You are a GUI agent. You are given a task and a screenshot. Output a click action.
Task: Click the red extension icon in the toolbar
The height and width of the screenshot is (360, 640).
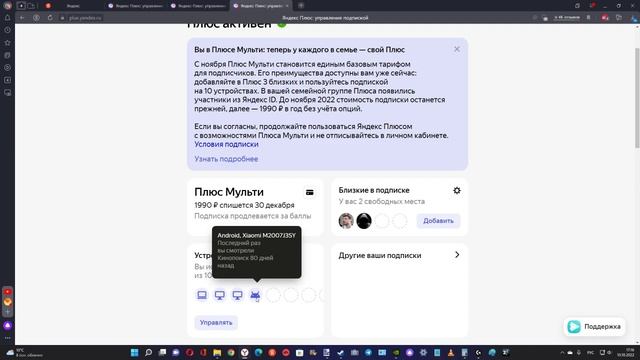coord(605,18)
